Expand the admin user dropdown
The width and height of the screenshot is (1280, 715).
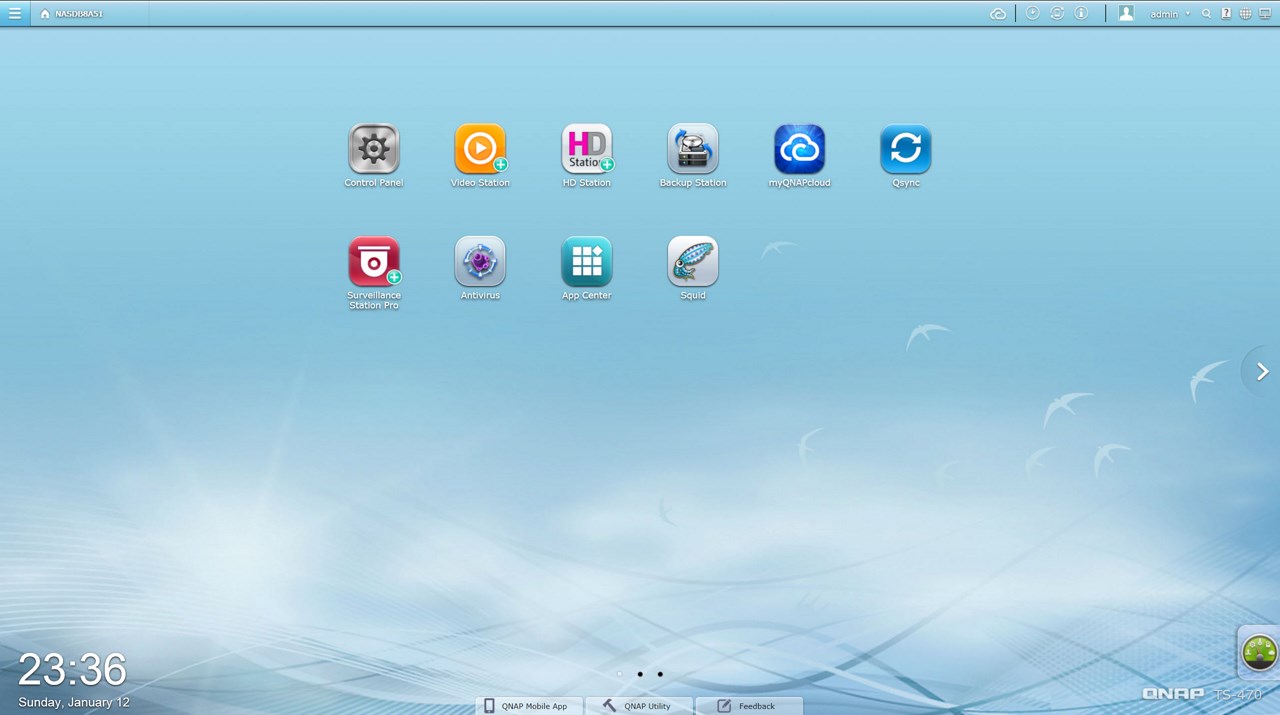click(x=1170, y=14)
